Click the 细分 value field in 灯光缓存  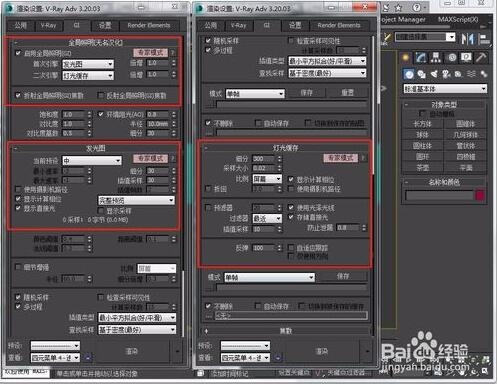pyautogui.click(x=263, y=158)
